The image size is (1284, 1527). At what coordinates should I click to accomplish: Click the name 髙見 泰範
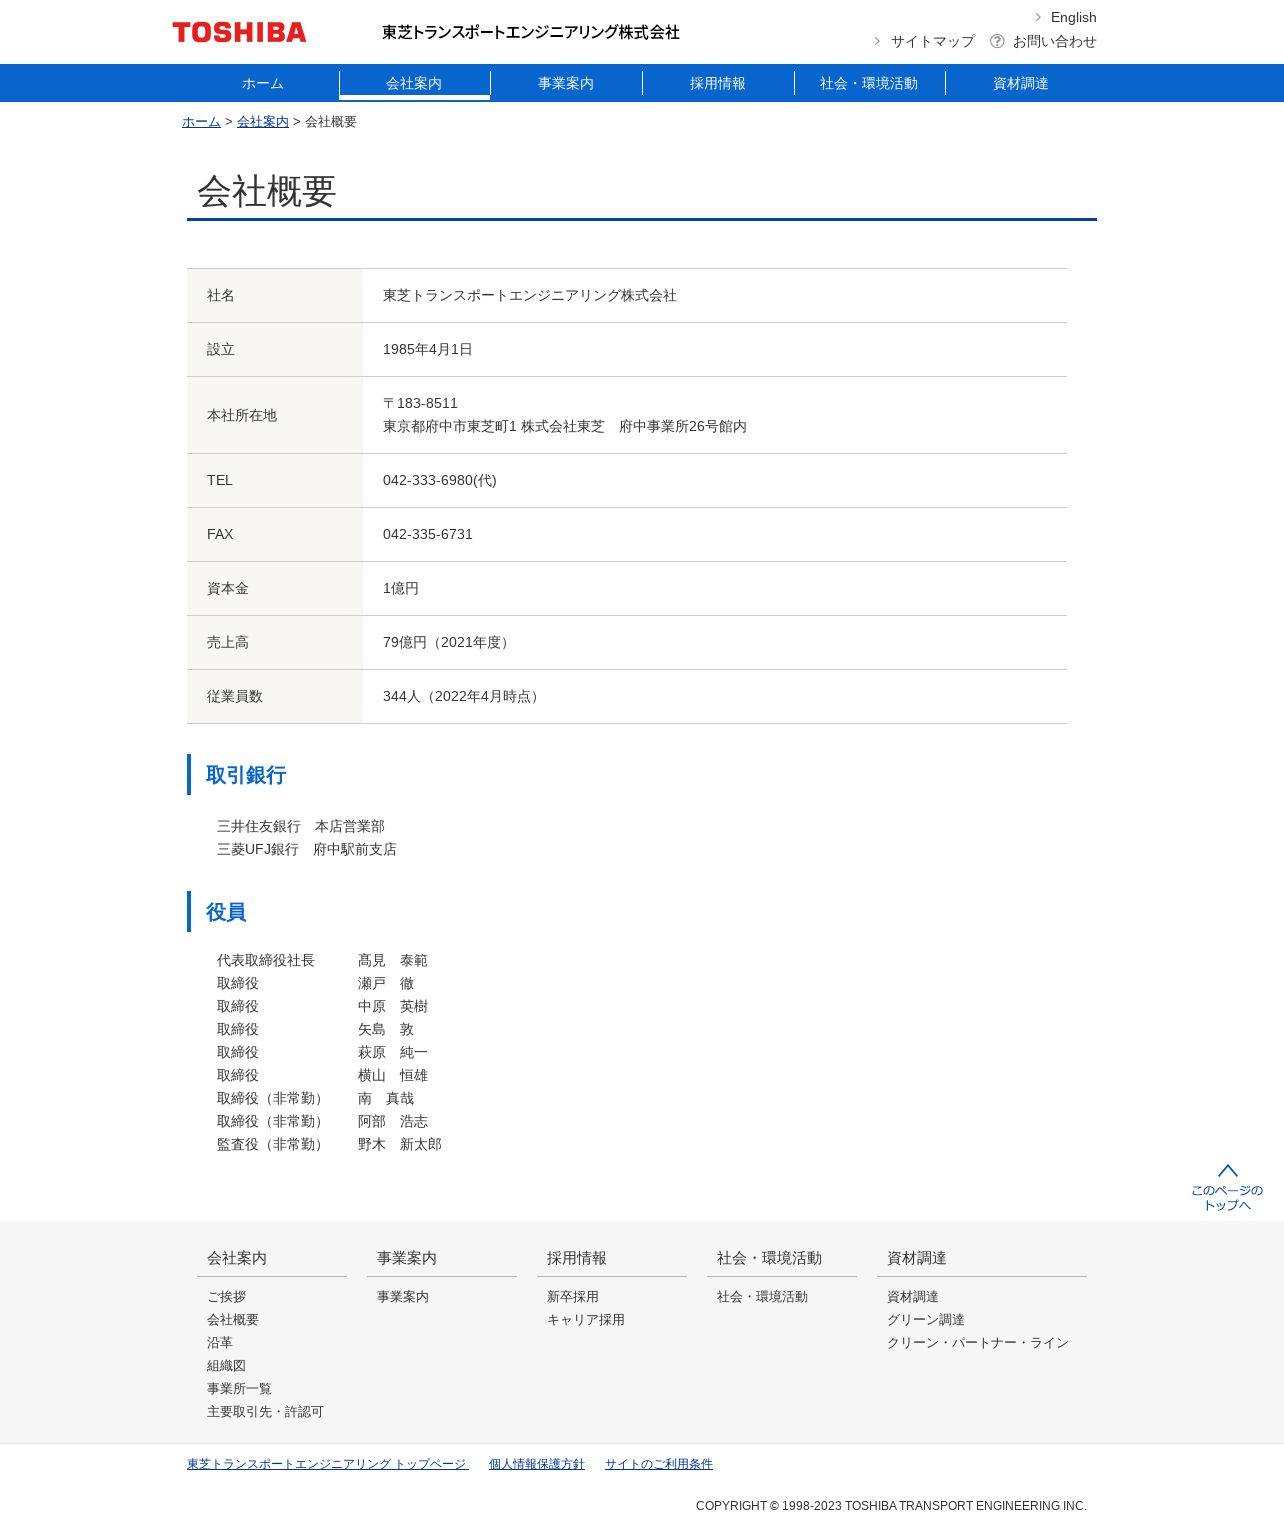pos(393,960)
